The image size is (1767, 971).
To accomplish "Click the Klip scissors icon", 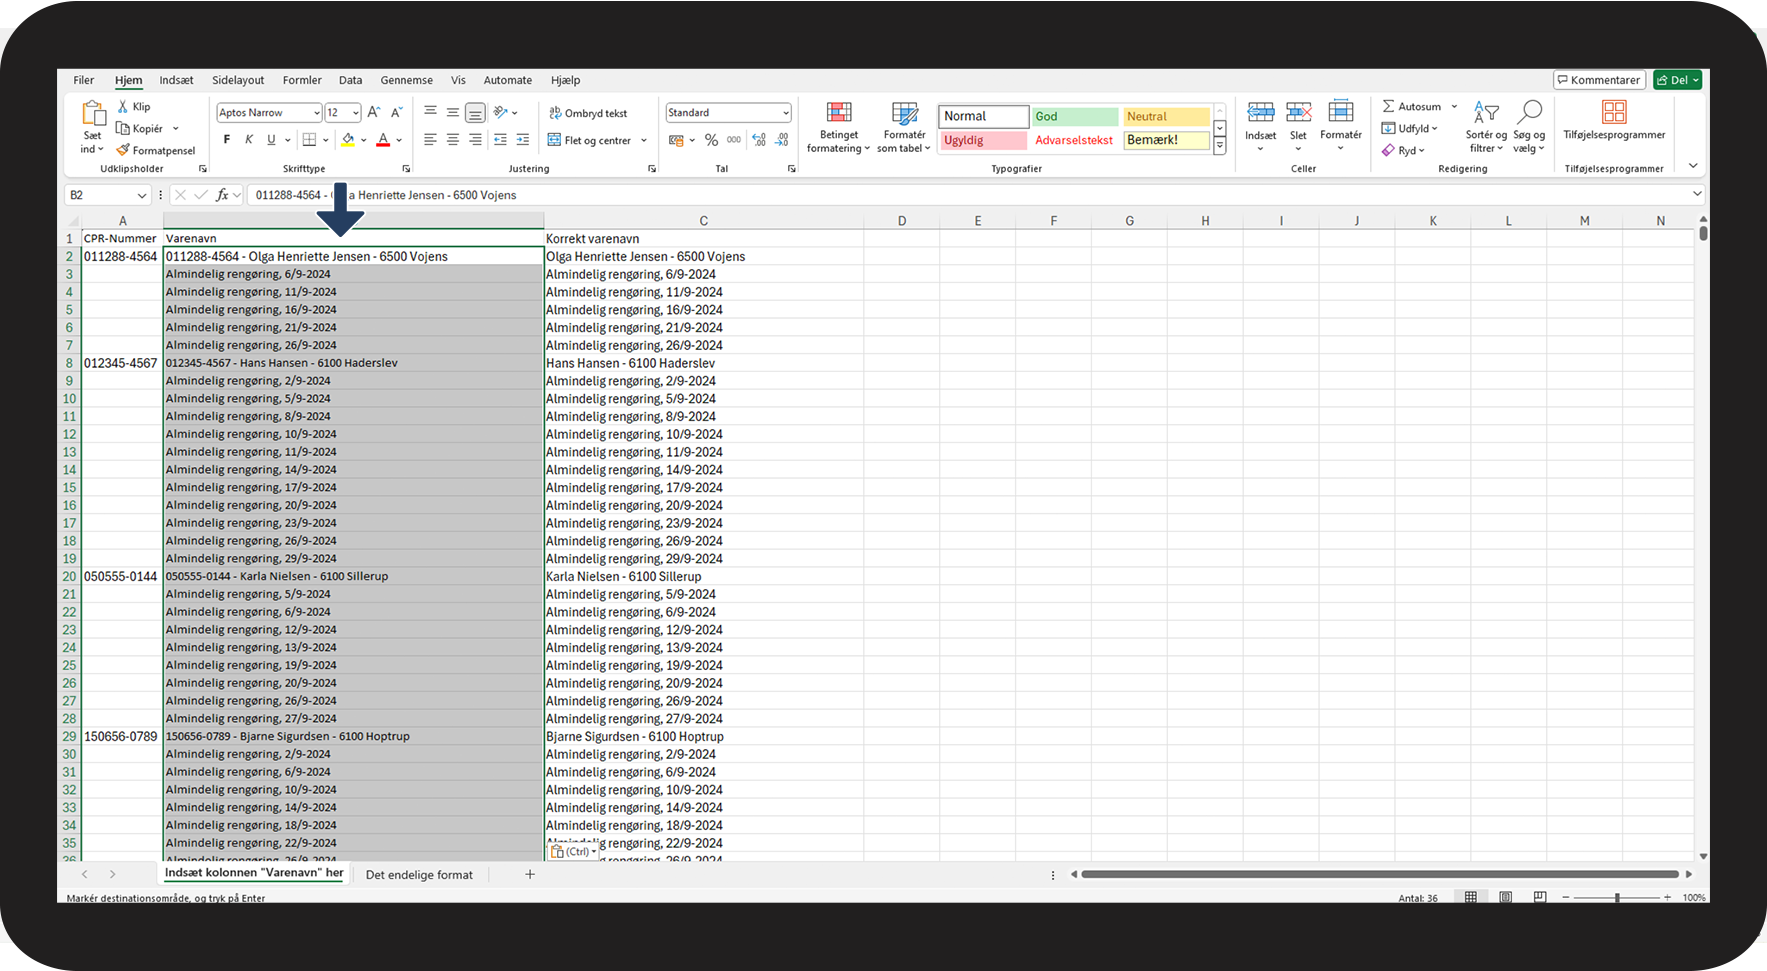I will coord(123,107).
